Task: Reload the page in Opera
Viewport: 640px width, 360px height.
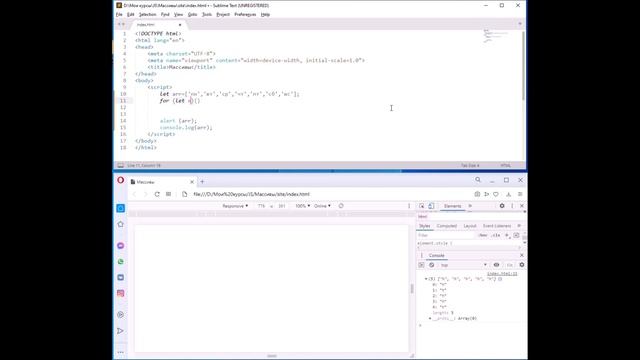Action: [x=157, y=194]
